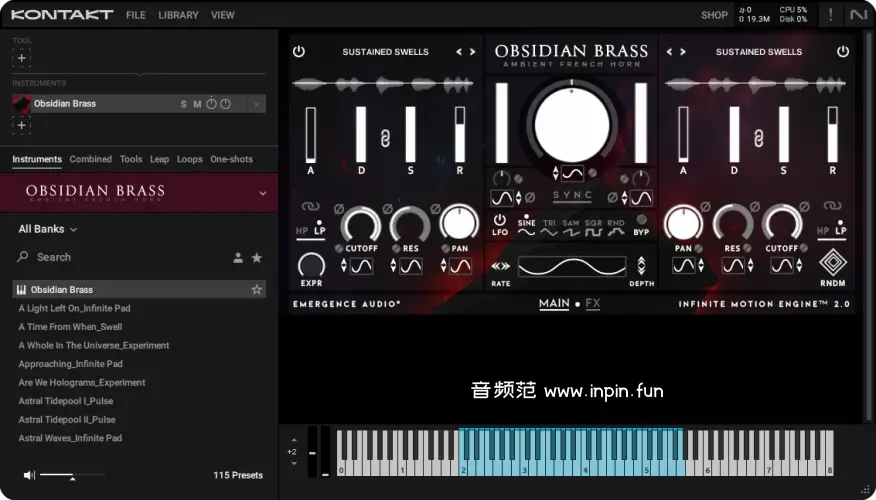Open the VIEW menu
The image size is (876, 500).
coord(222,15)
